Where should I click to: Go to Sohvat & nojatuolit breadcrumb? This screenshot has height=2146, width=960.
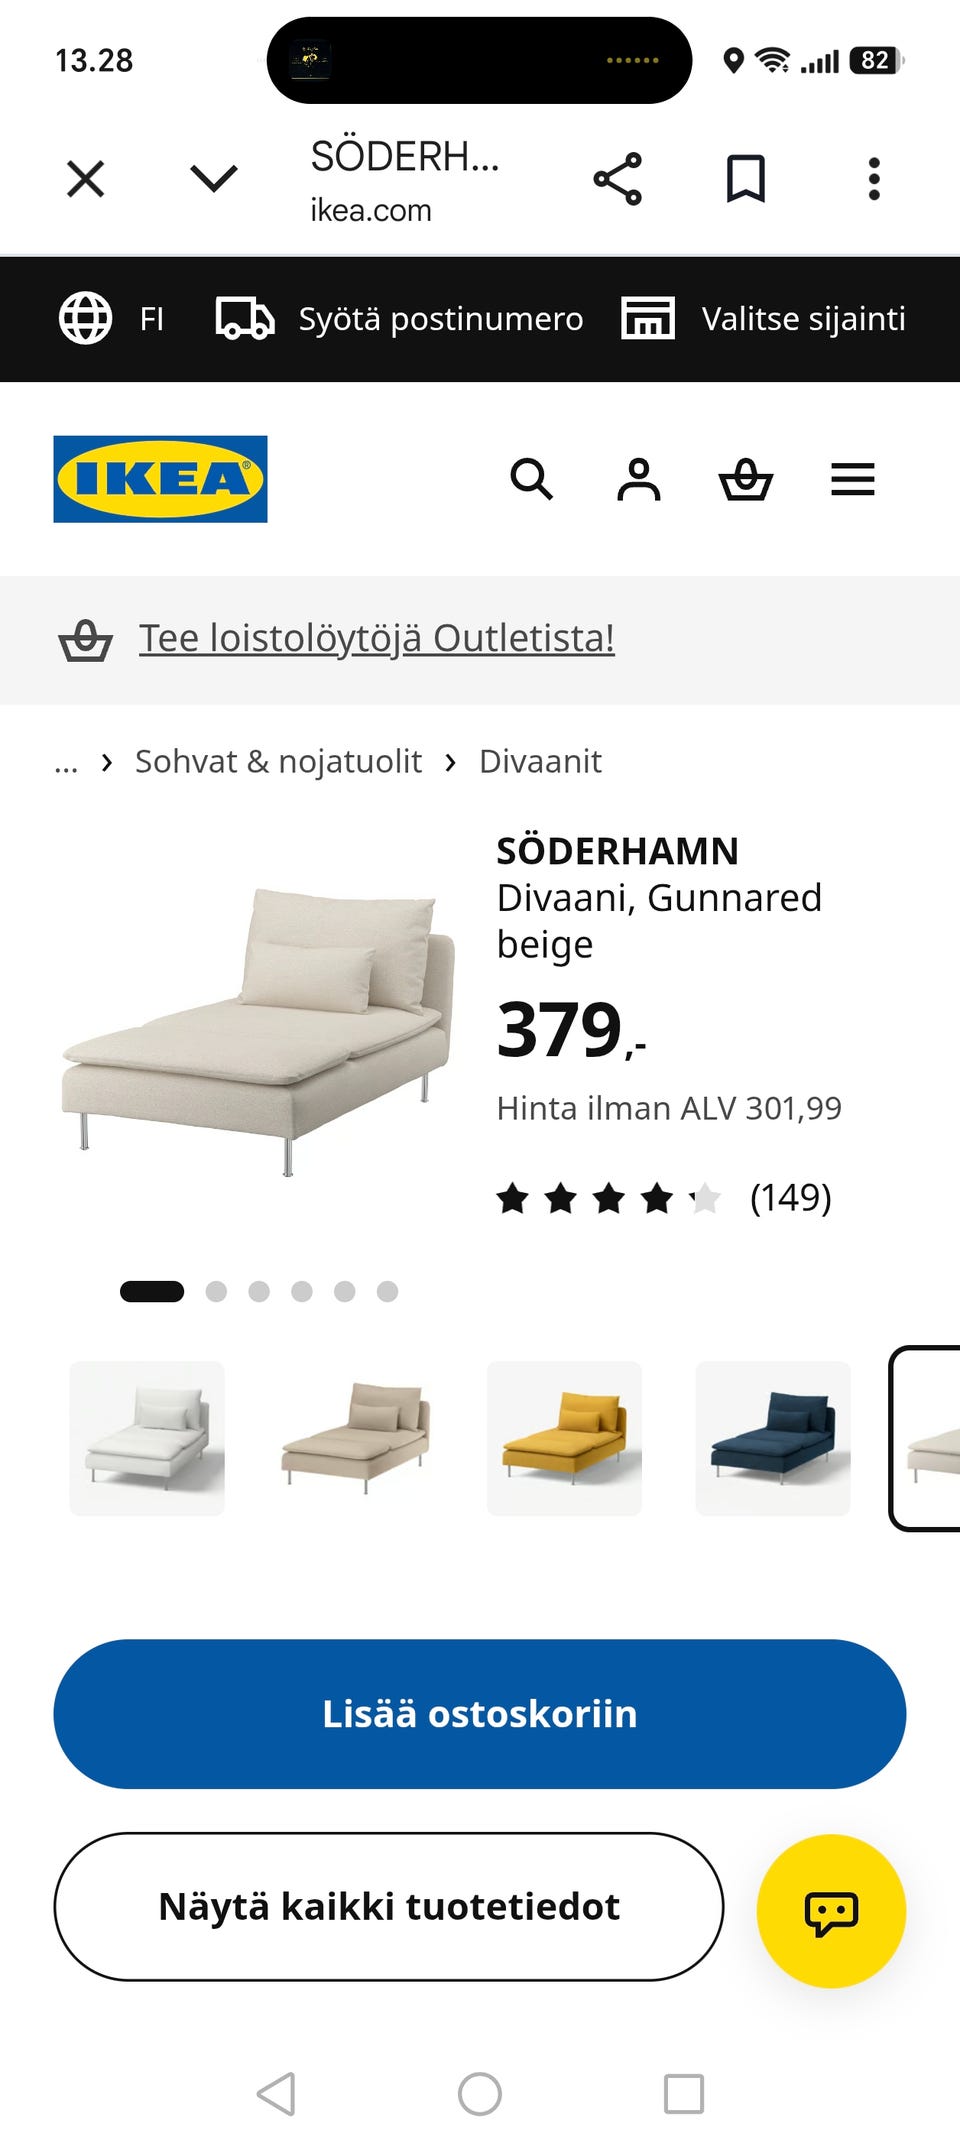tap(278, 762)
